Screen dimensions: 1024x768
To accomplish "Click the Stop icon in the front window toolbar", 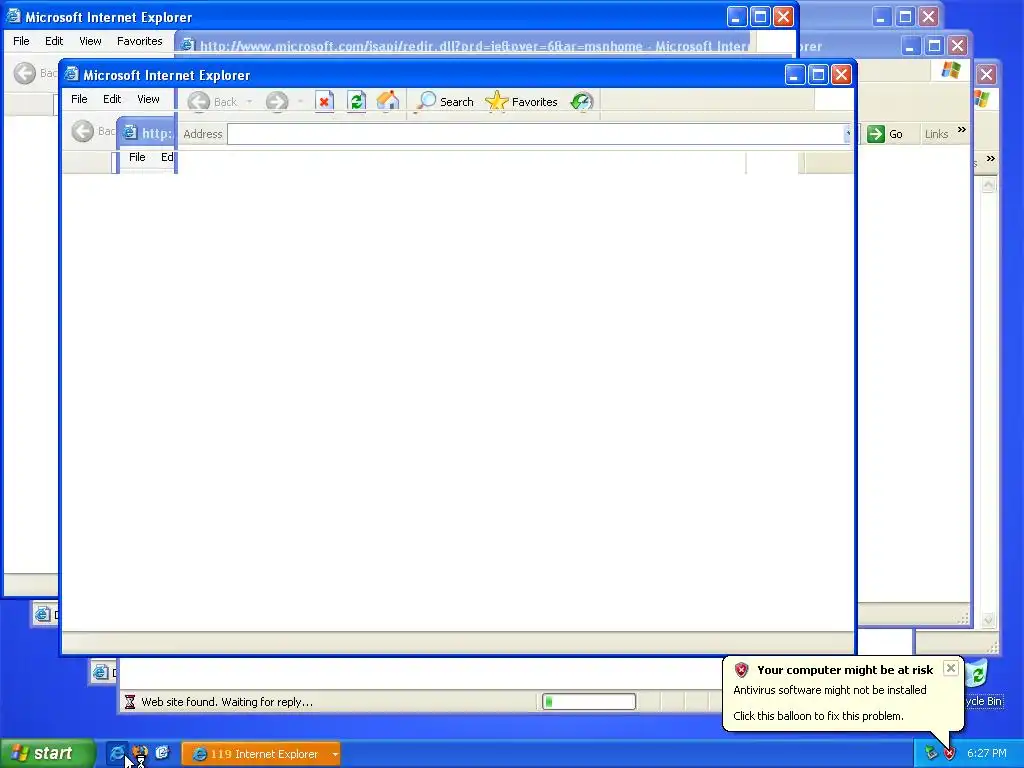I will (324, 101).
